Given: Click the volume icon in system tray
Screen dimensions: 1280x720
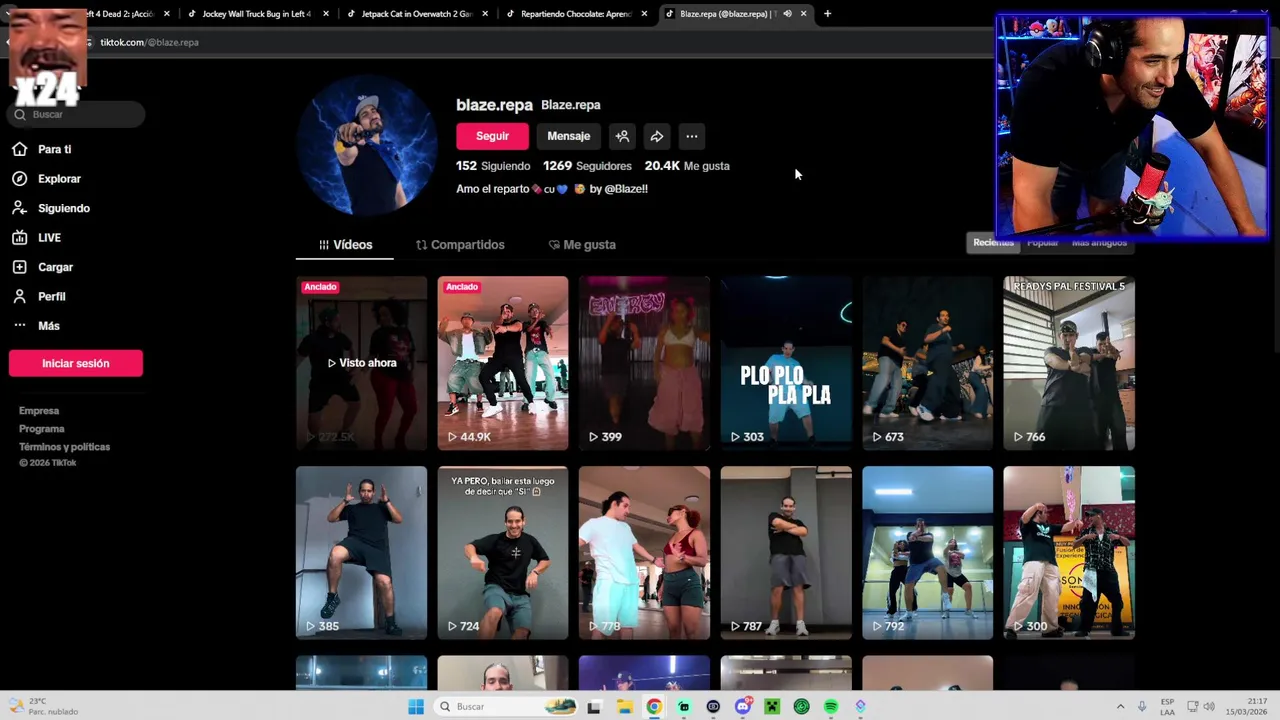Looking at the screenshot, I should click(x=1208, y=707).
